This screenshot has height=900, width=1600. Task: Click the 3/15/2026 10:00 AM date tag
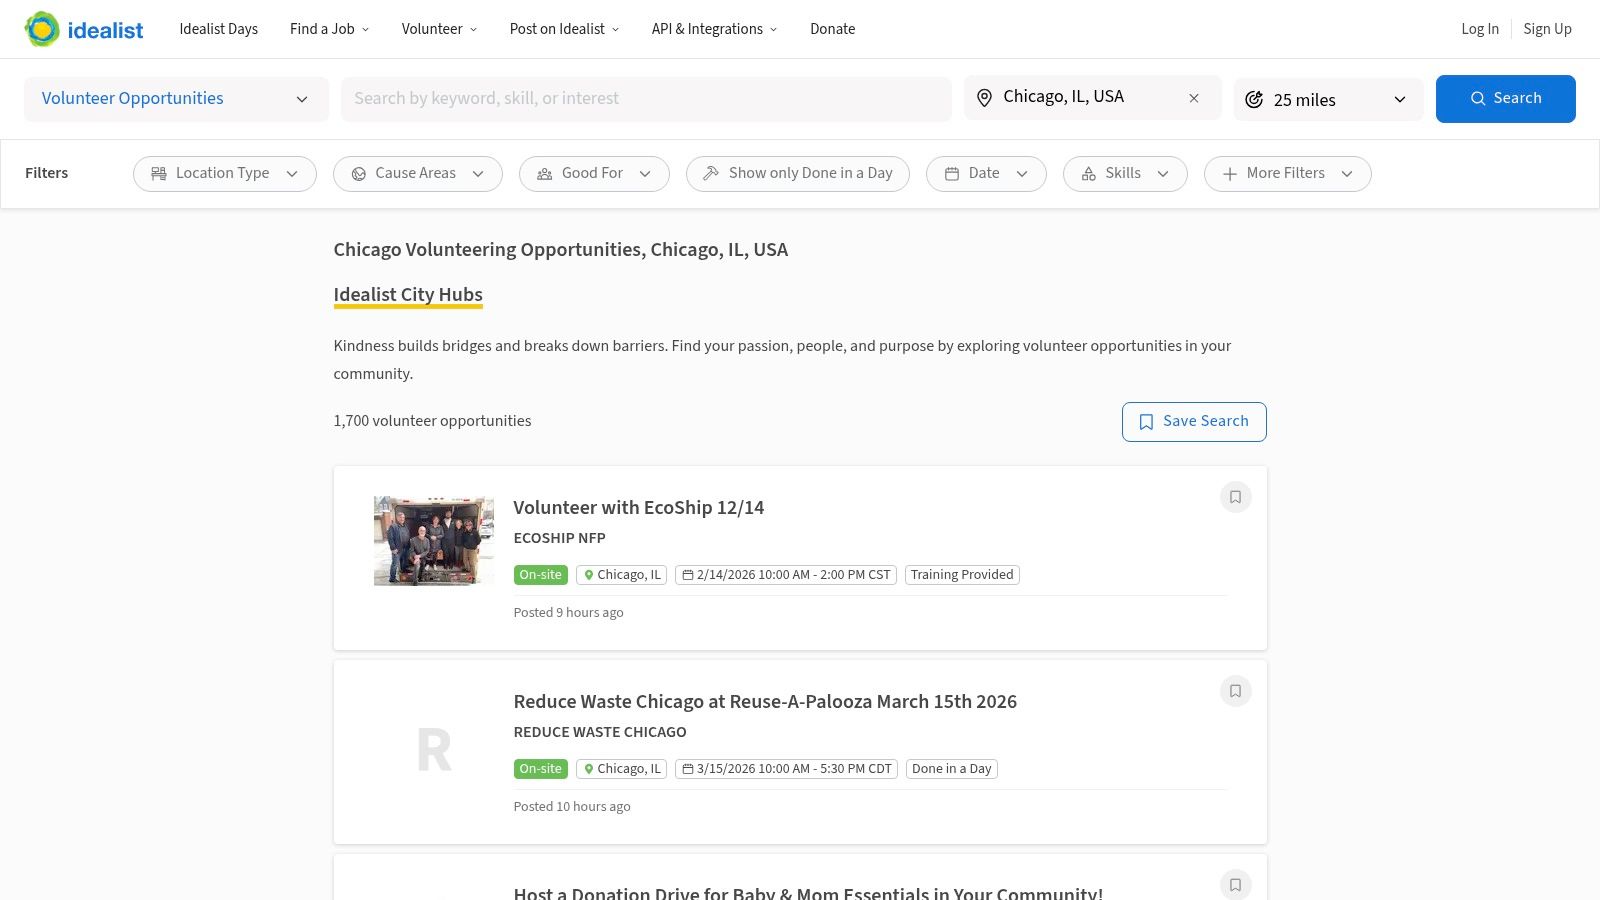click(787, 769)
